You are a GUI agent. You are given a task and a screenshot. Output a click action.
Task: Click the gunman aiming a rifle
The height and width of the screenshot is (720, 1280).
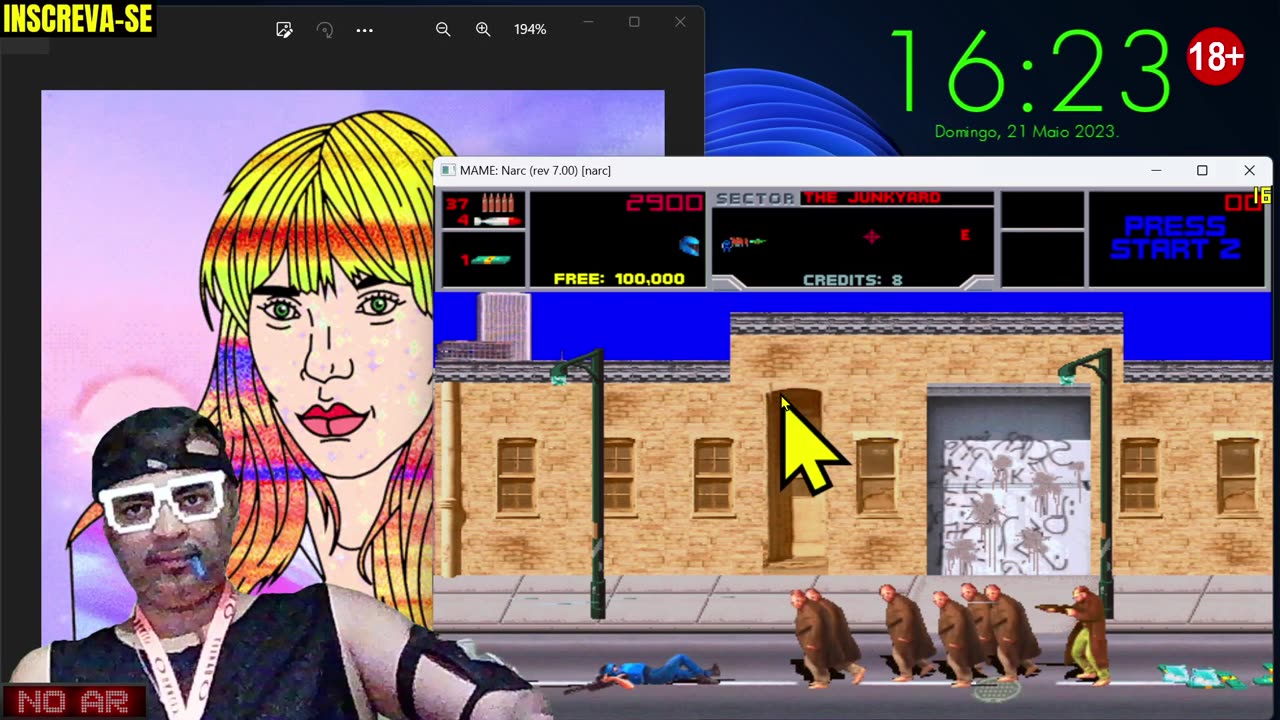click(x=1078, y=635)
